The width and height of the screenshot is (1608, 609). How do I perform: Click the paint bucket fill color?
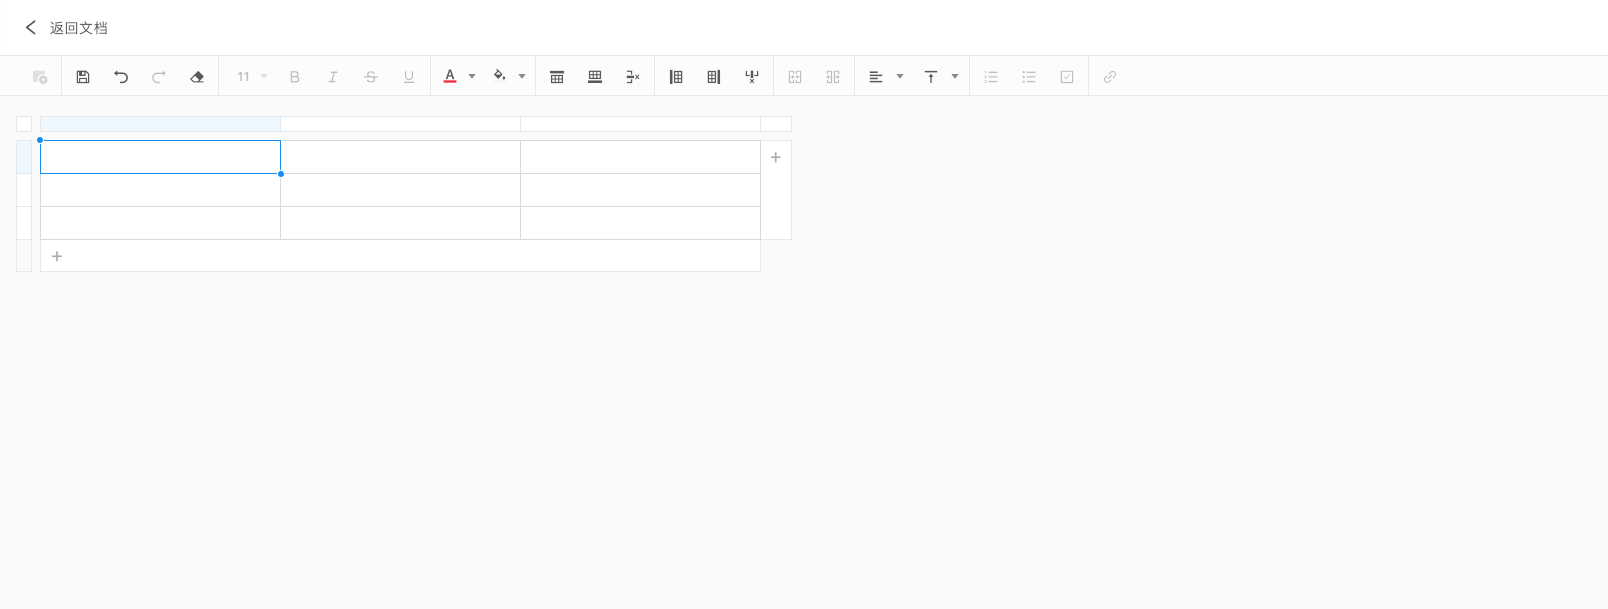499,77
